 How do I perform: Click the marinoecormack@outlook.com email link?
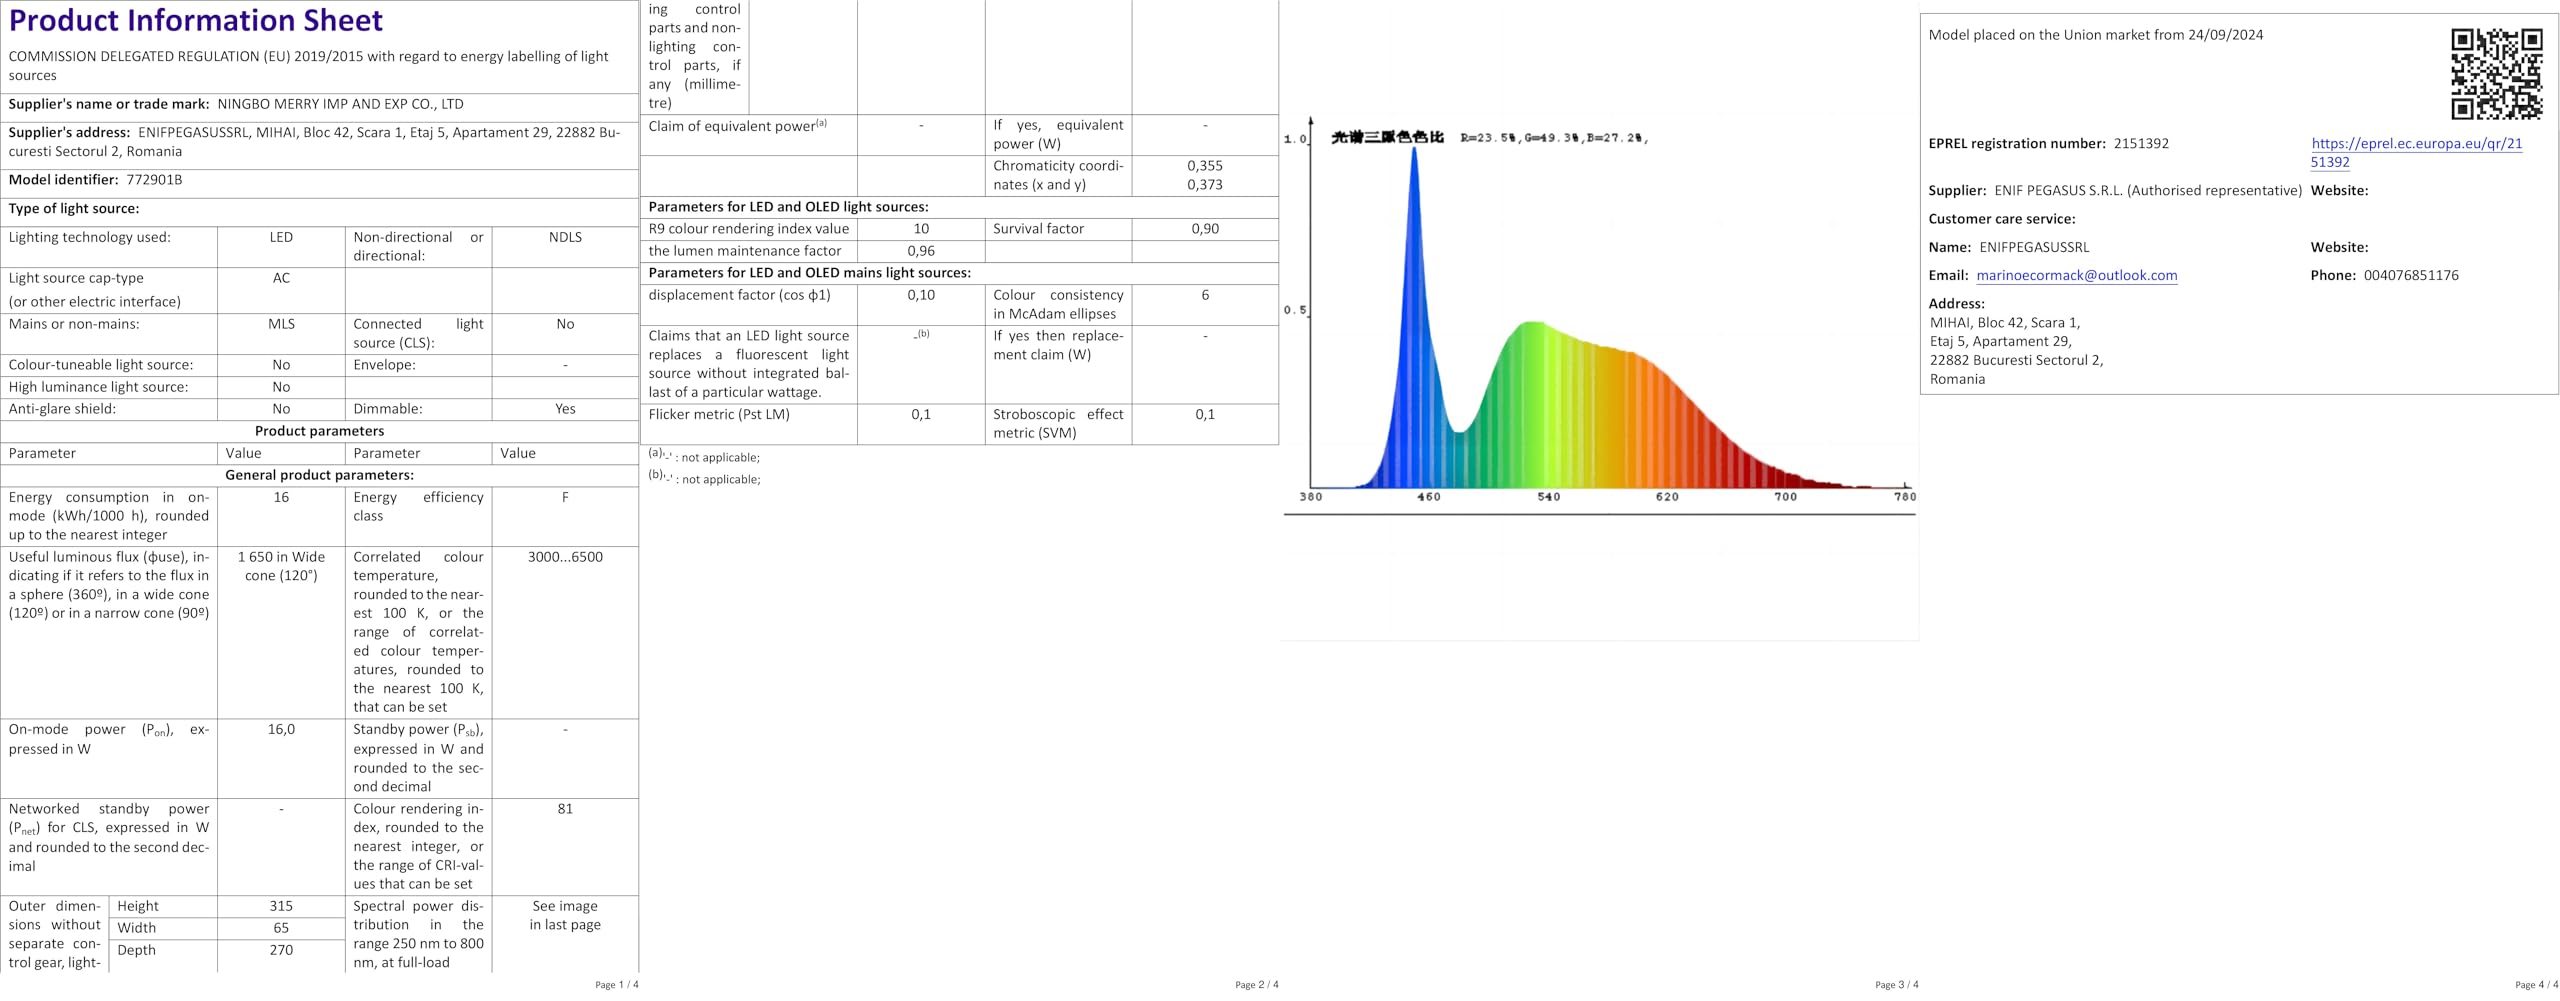pyautogui.click(x=2076, y=275)
